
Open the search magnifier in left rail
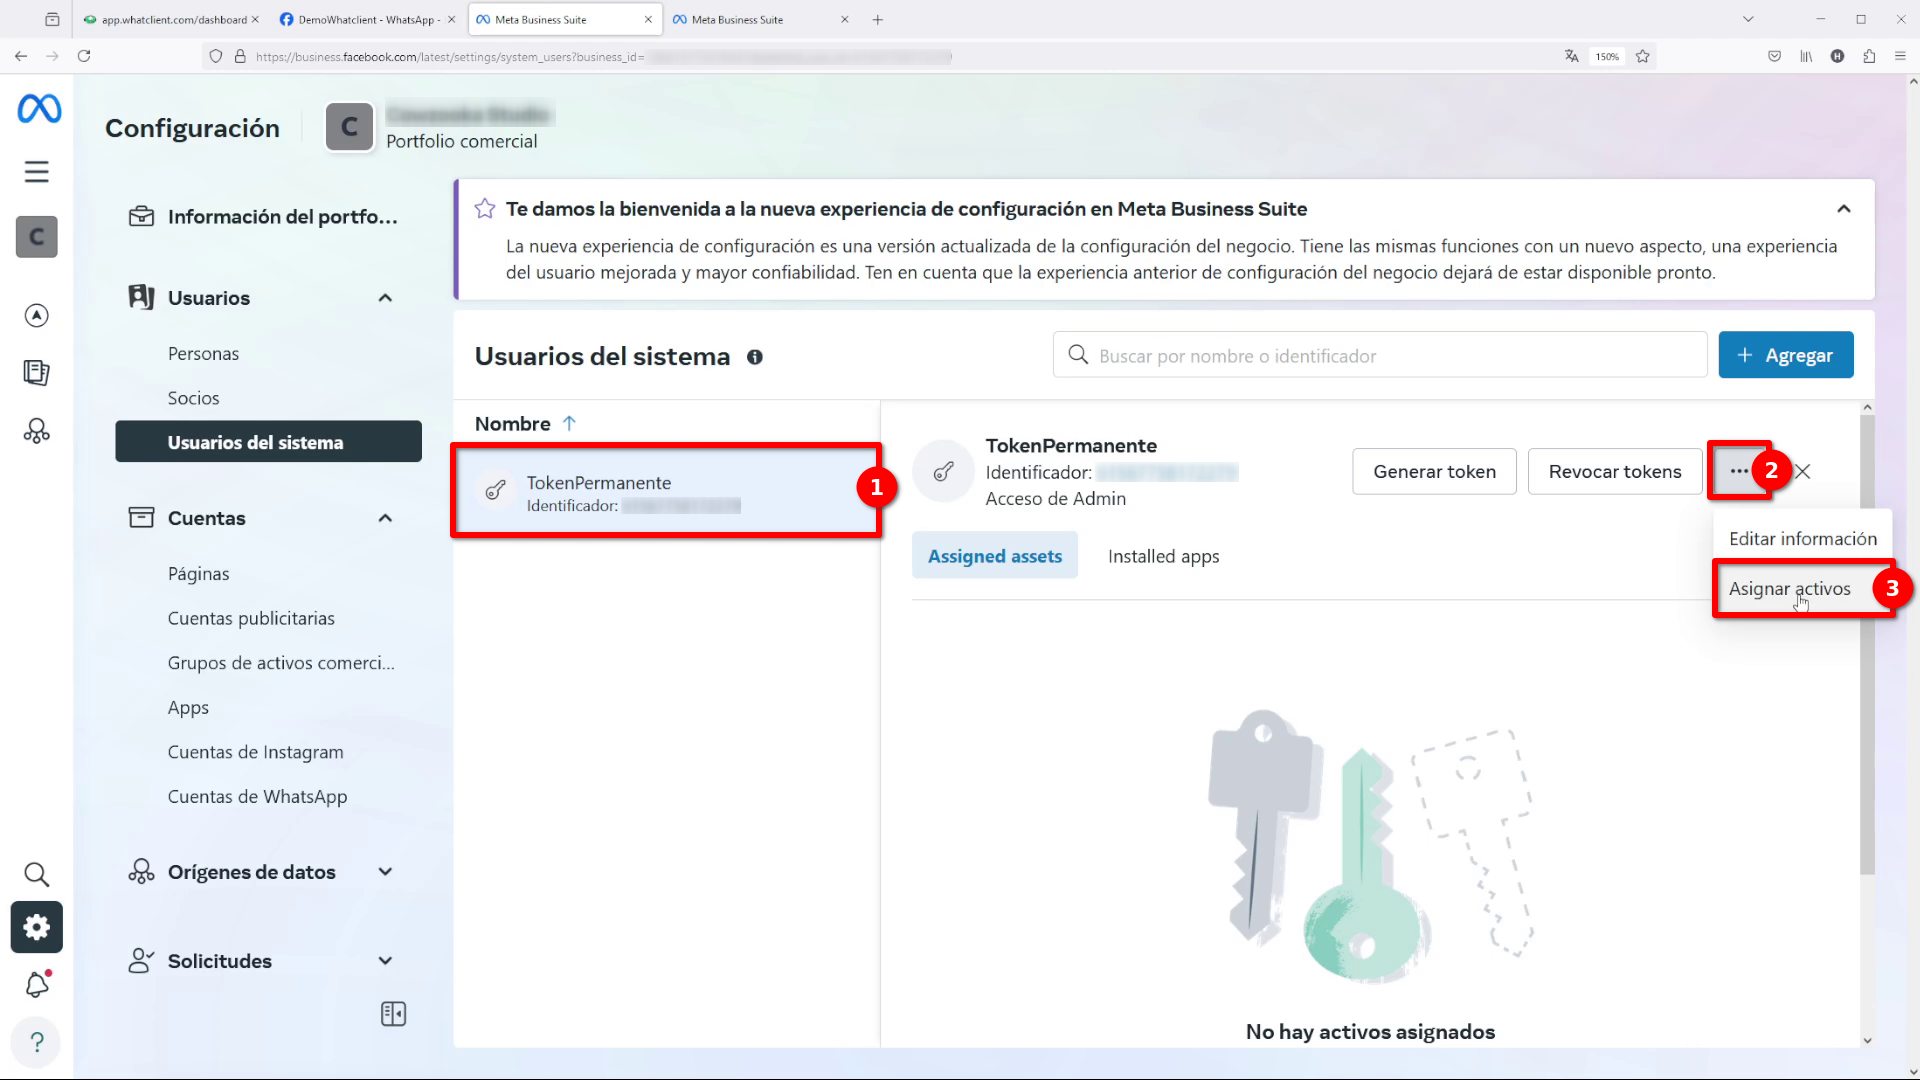(x=37, y=874)
